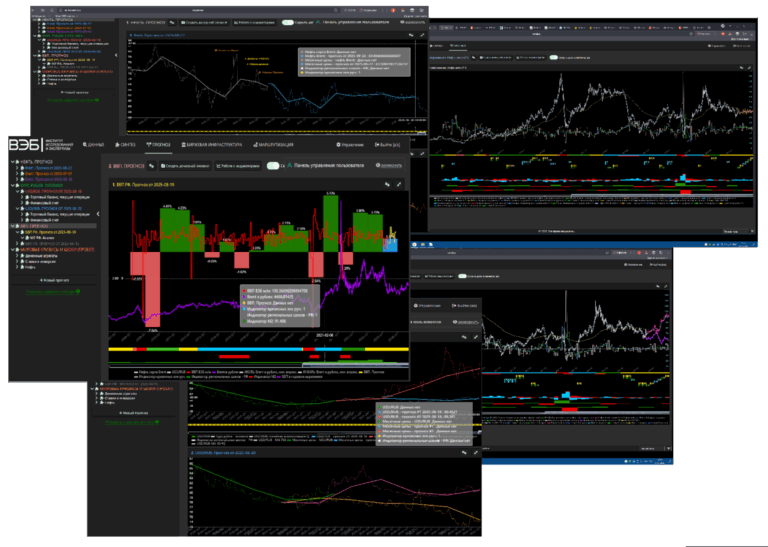Expand chart fullscreen in lower-right chart window
768x547 pixels.
pos(666,286)
